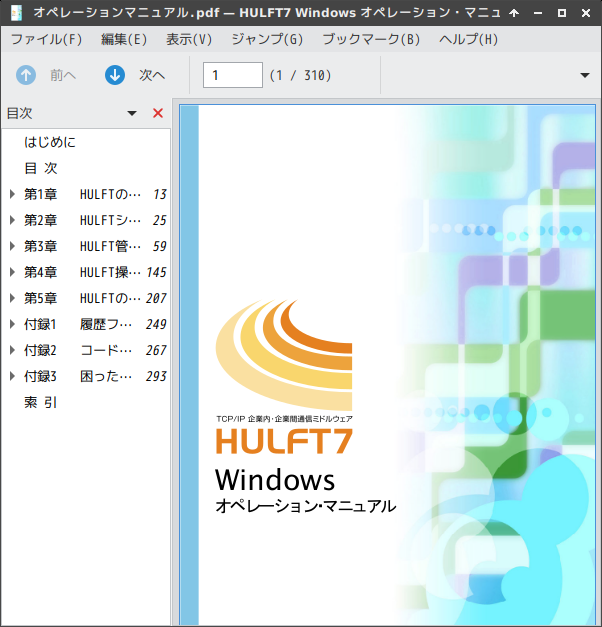Click the 次へ button label

point(152,75)
